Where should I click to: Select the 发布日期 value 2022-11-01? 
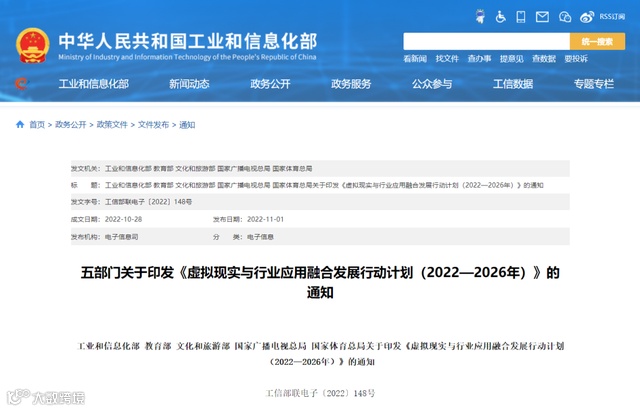tap(265, 219)
